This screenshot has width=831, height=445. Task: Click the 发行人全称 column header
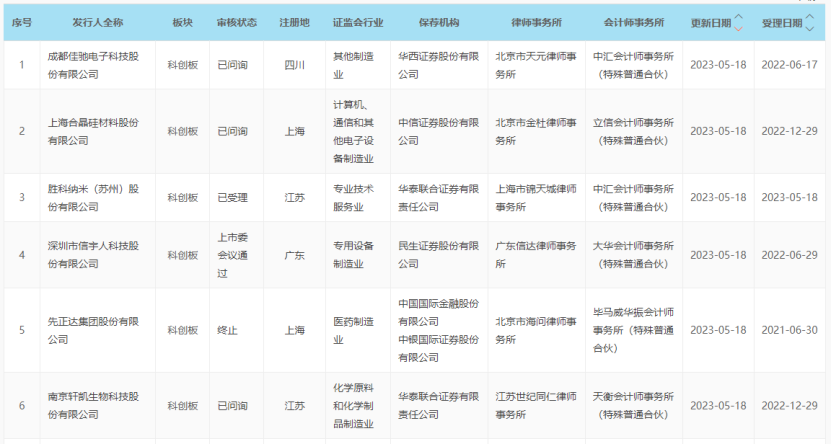98,23
